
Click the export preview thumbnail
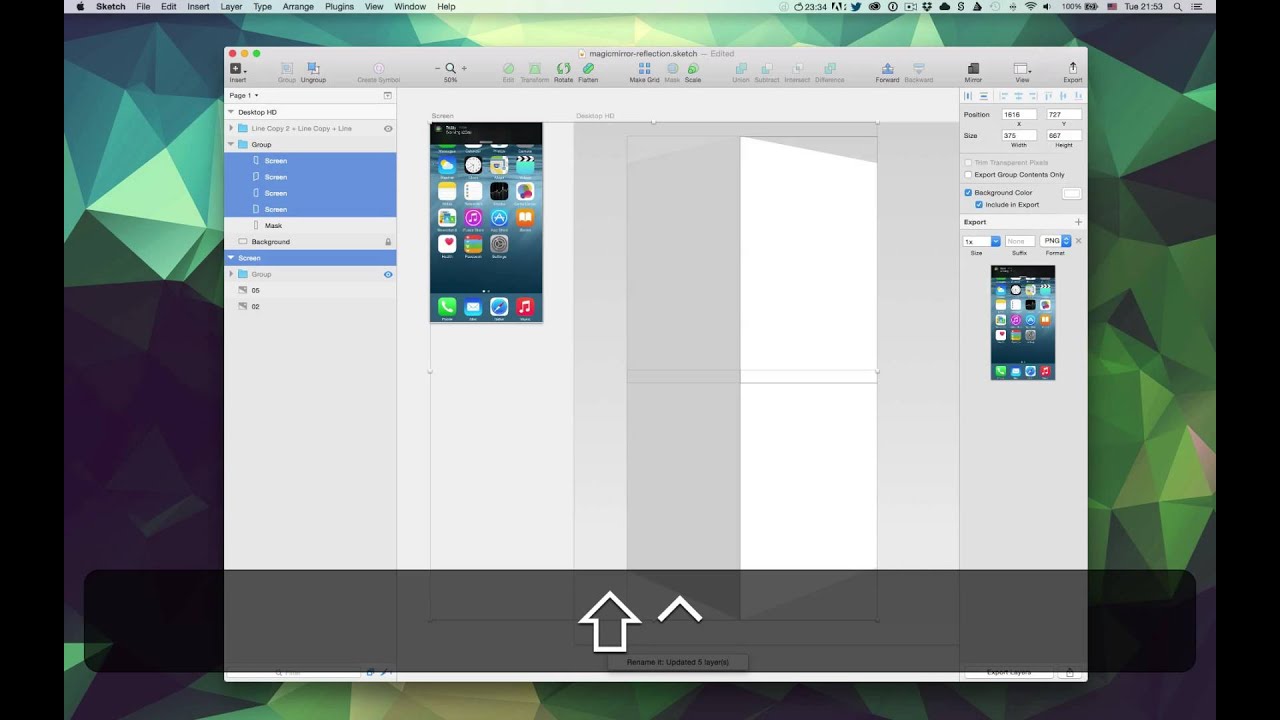1023,322
